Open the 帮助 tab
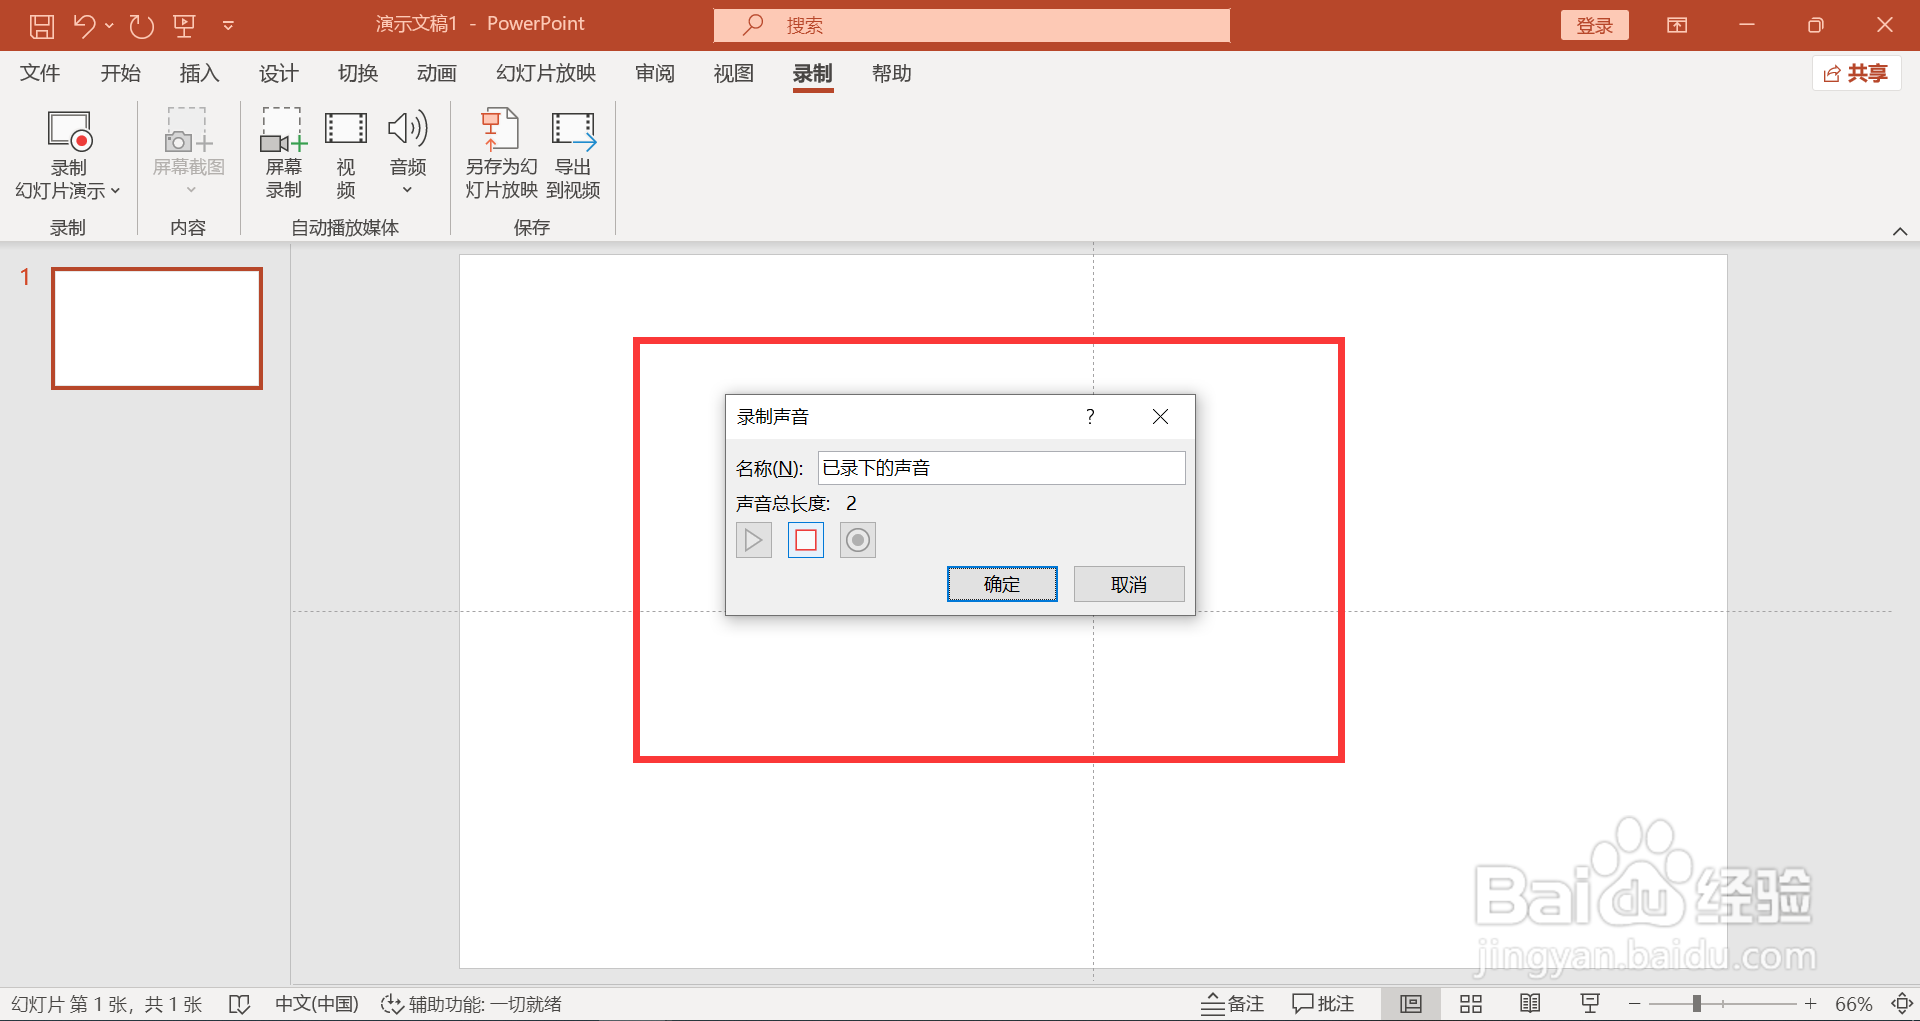 click(891, 73)
